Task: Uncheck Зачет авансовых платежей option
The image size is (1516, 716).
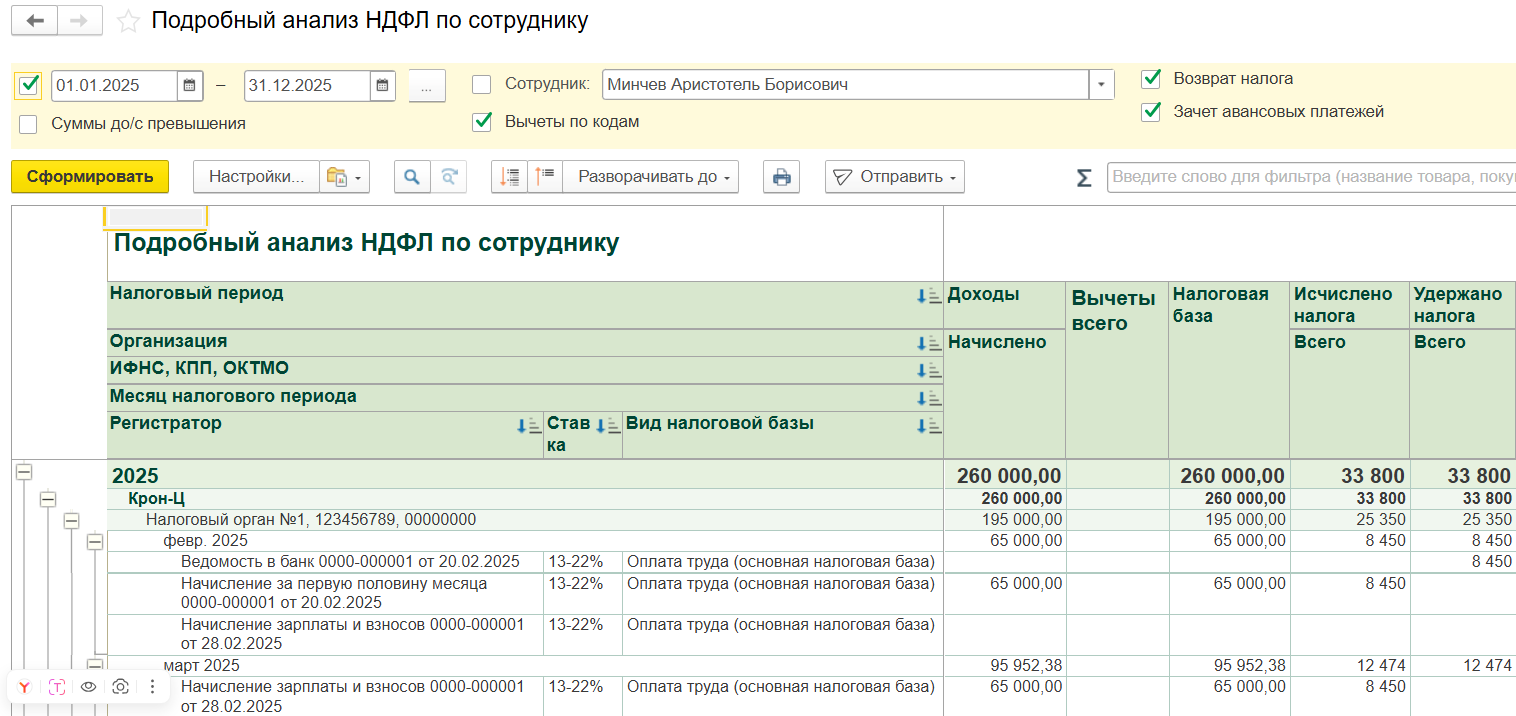Action: click(1151, 111)
